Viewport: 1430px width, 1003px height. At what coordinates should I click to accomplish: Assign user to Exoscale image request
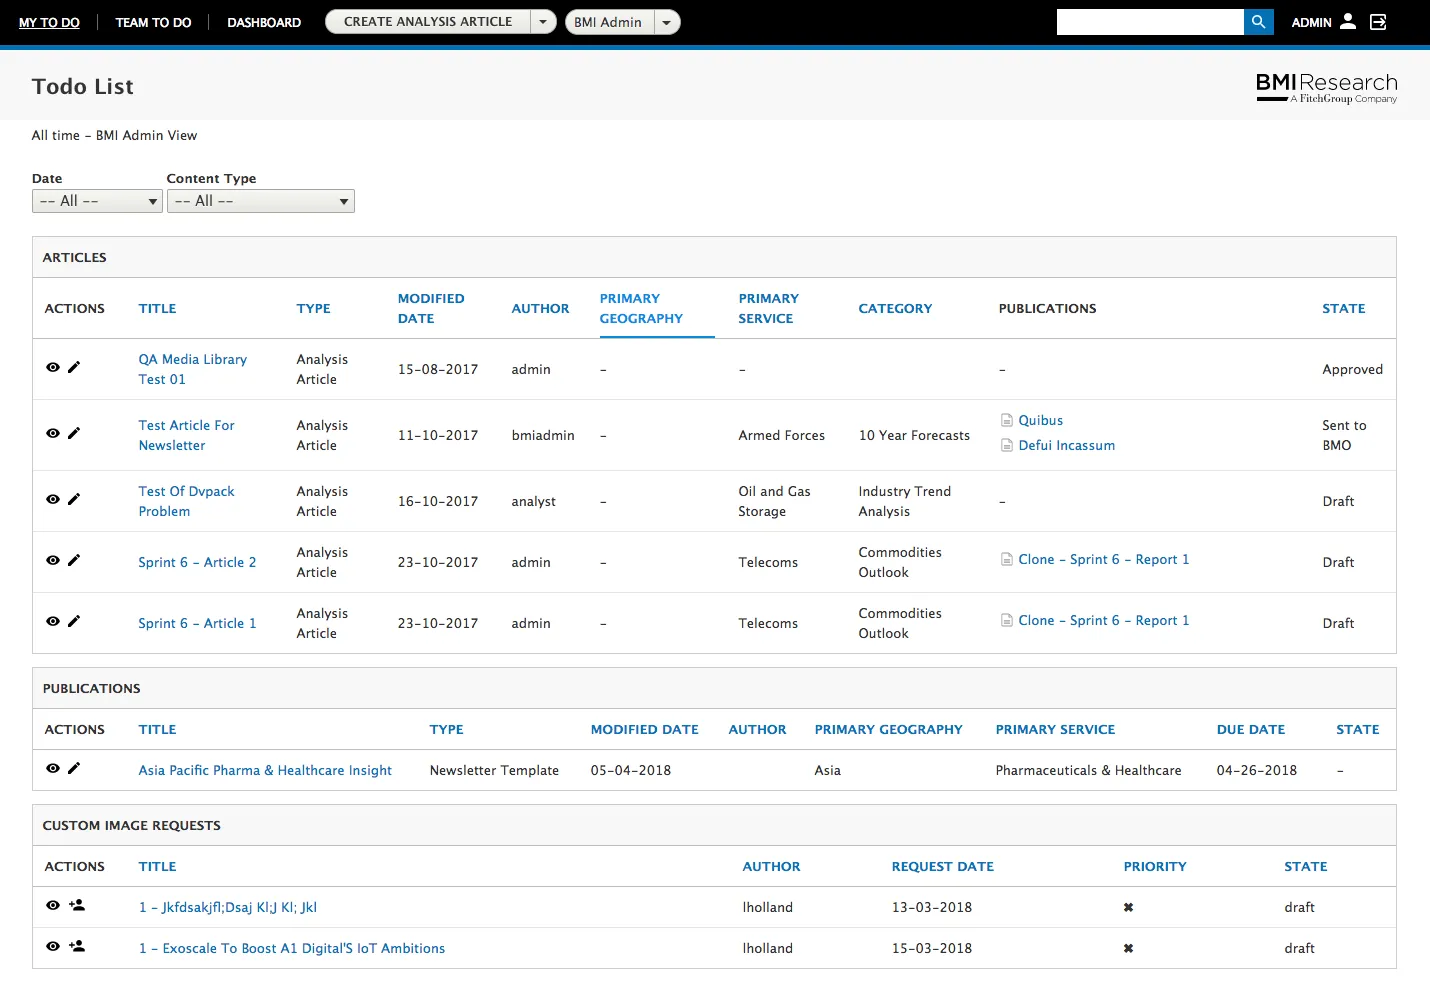77,947
